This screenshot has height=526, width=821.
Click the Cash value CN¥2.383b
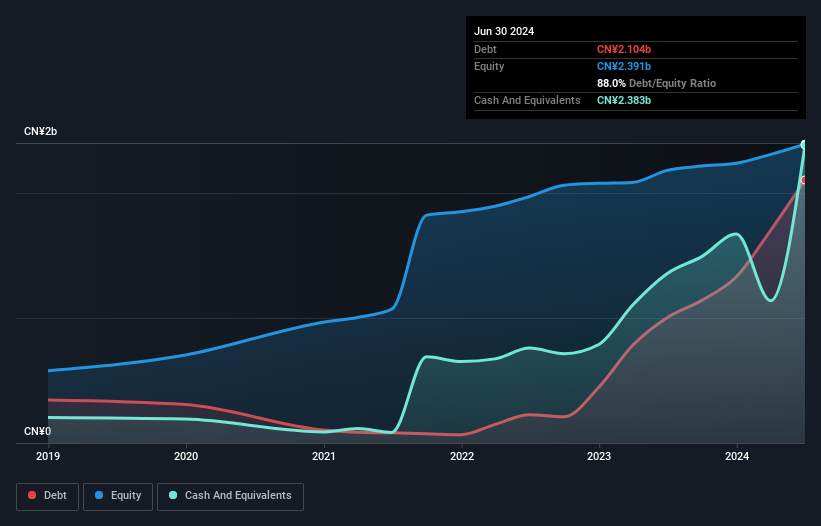tap(624, 100)
